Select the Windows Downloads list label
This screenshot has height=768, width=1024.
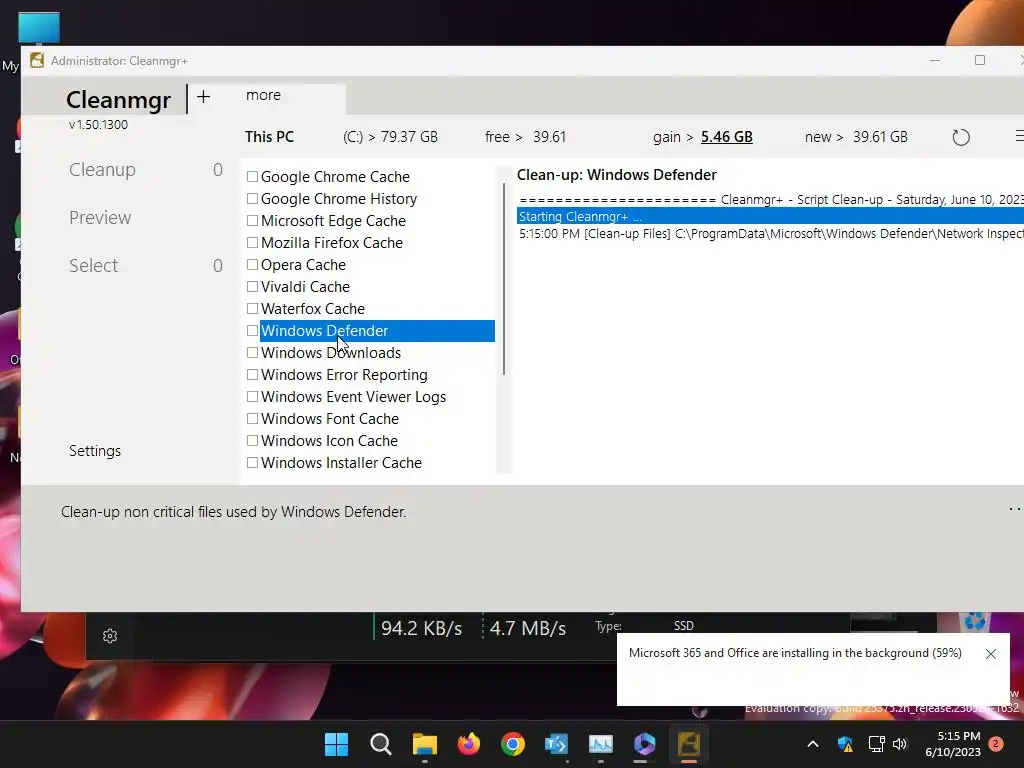[x=331, y=353]
